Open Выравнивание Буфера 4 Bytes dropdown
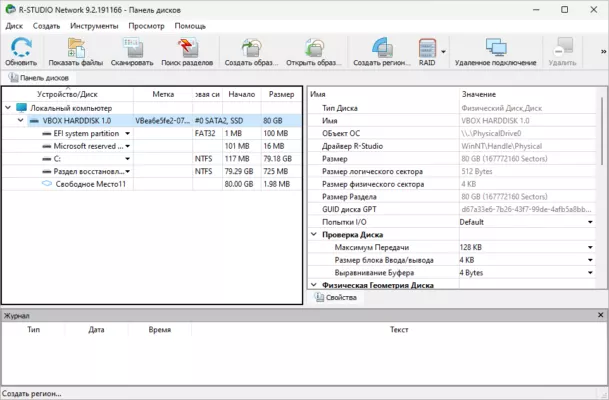The height and width of the screenshot is (400, 609). click(590, 273)
